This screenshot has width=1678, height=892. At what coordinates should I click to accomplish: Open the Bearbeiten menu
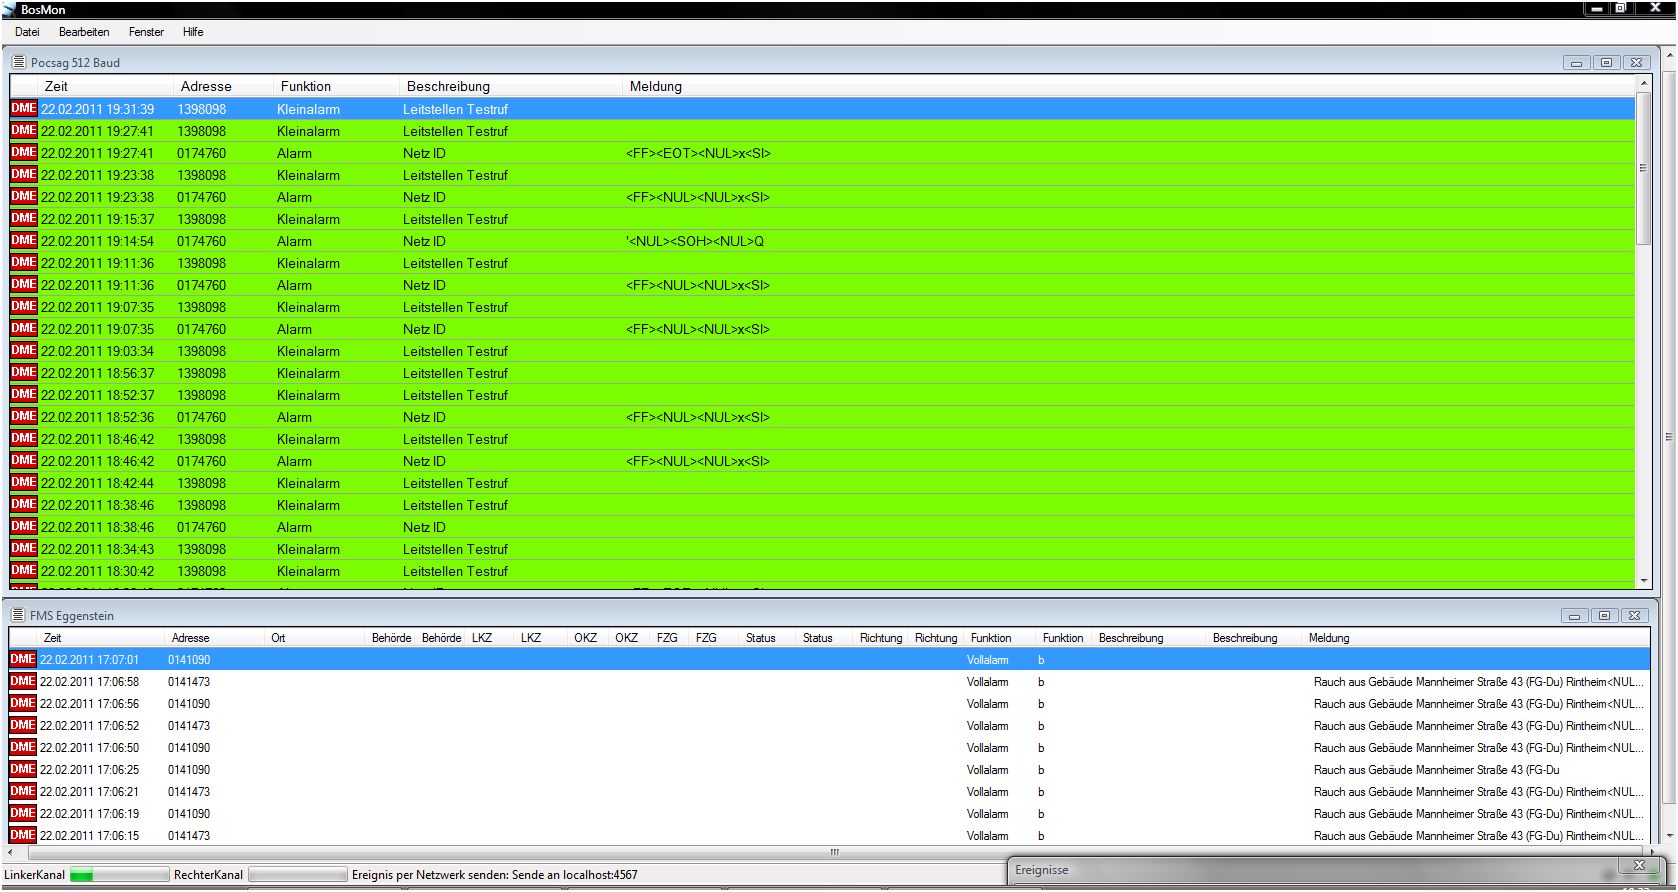click(x=84, y=32)
